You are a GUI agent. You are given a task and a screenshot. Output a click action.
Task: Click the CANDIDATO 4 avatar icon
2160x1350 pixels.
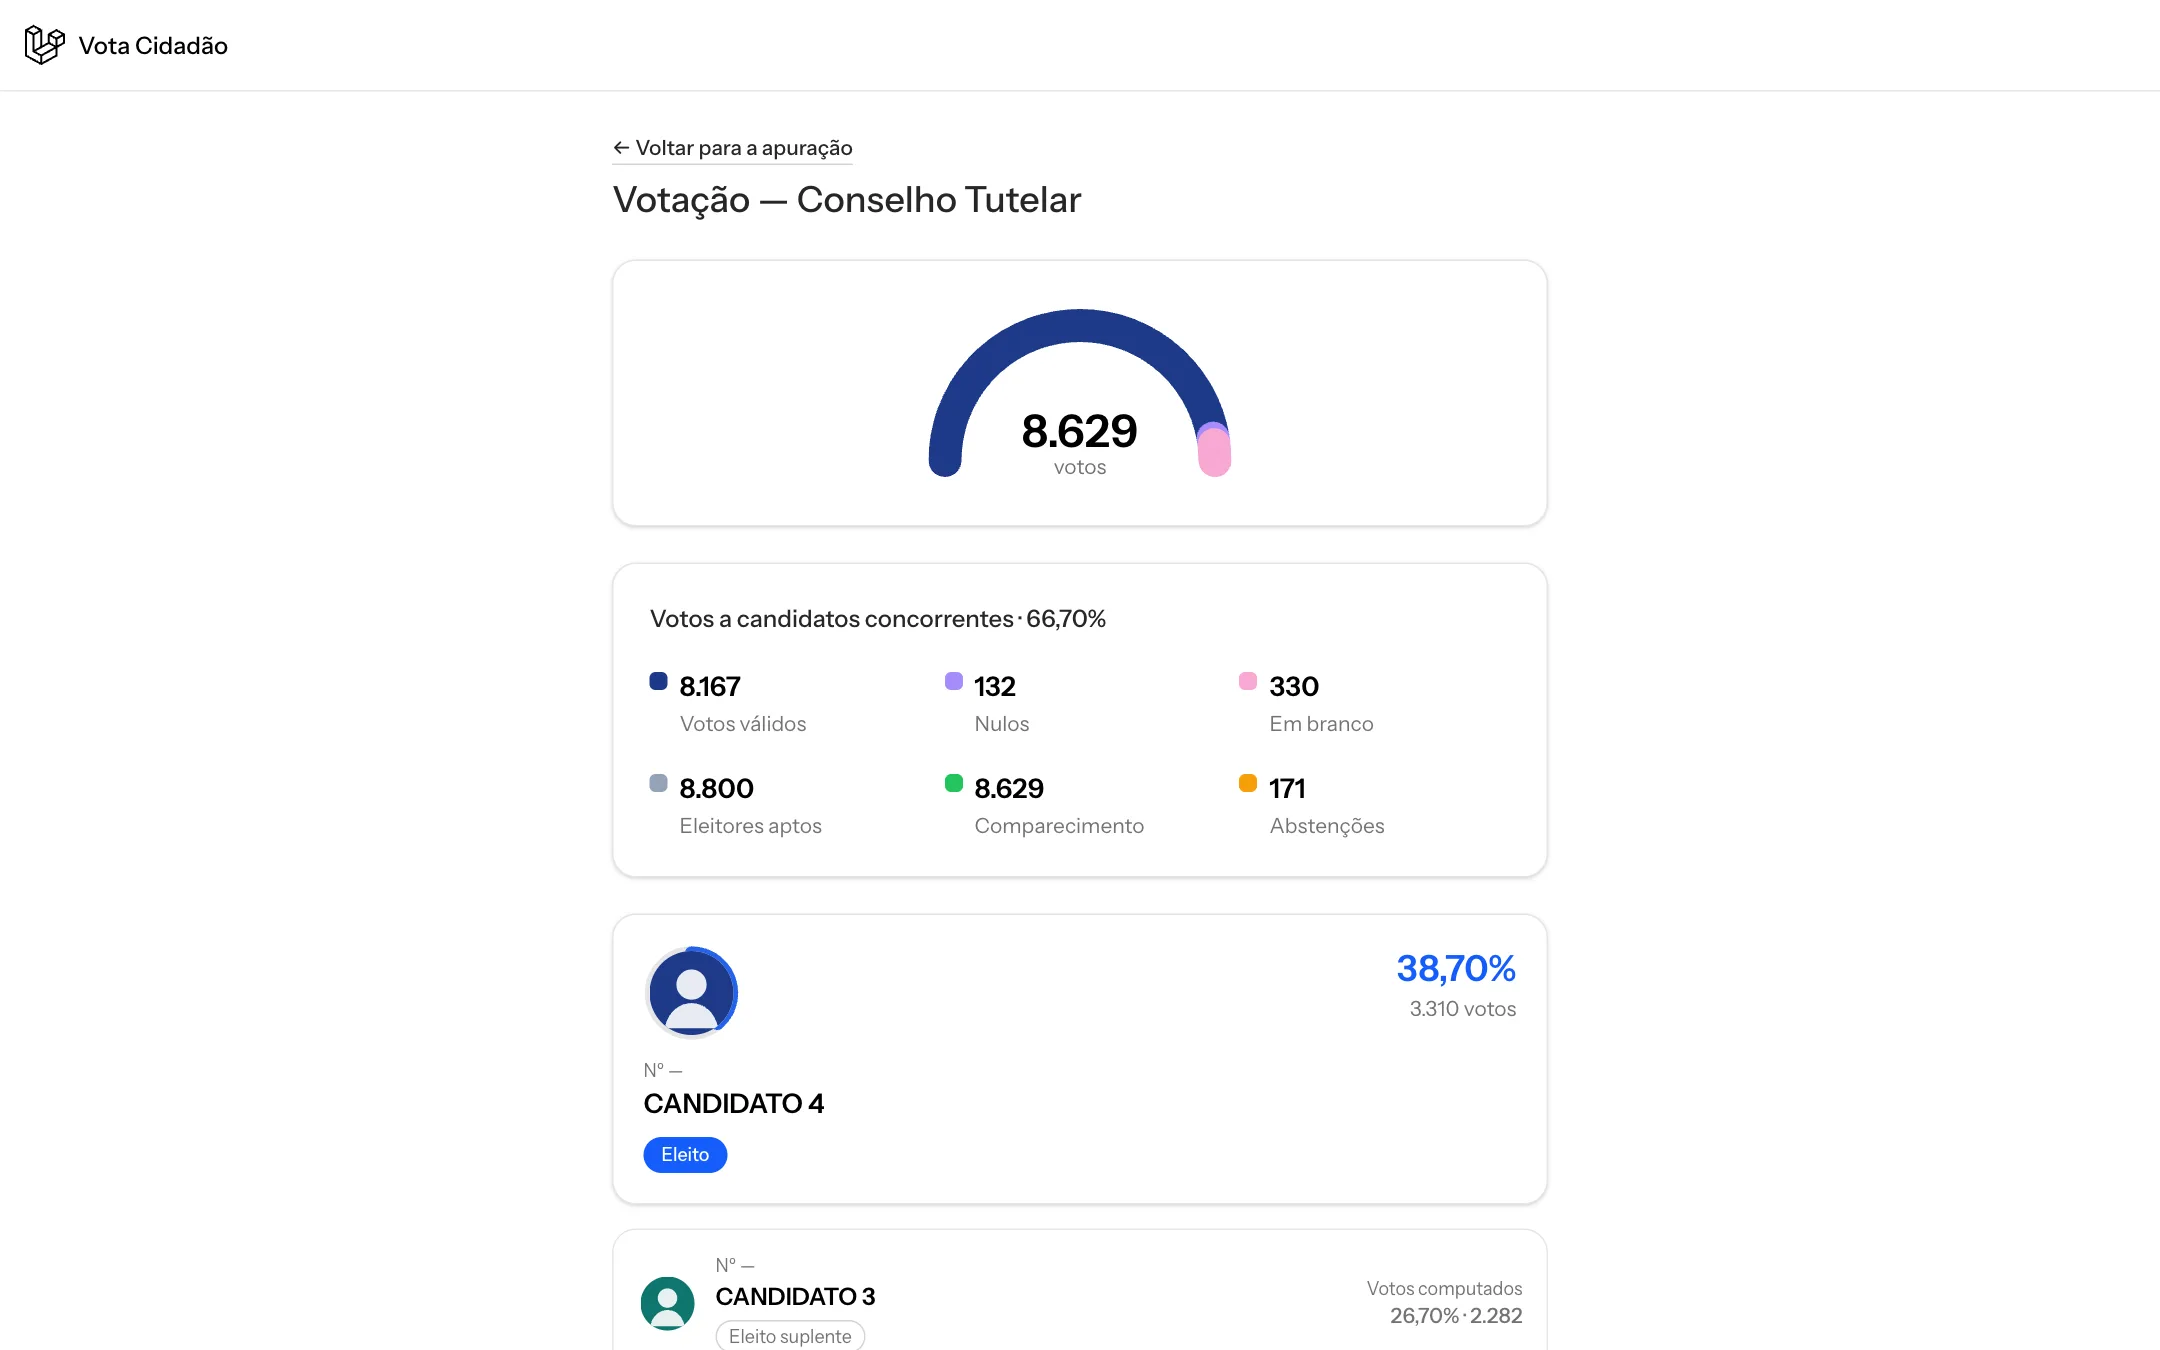tap(691, 993)
